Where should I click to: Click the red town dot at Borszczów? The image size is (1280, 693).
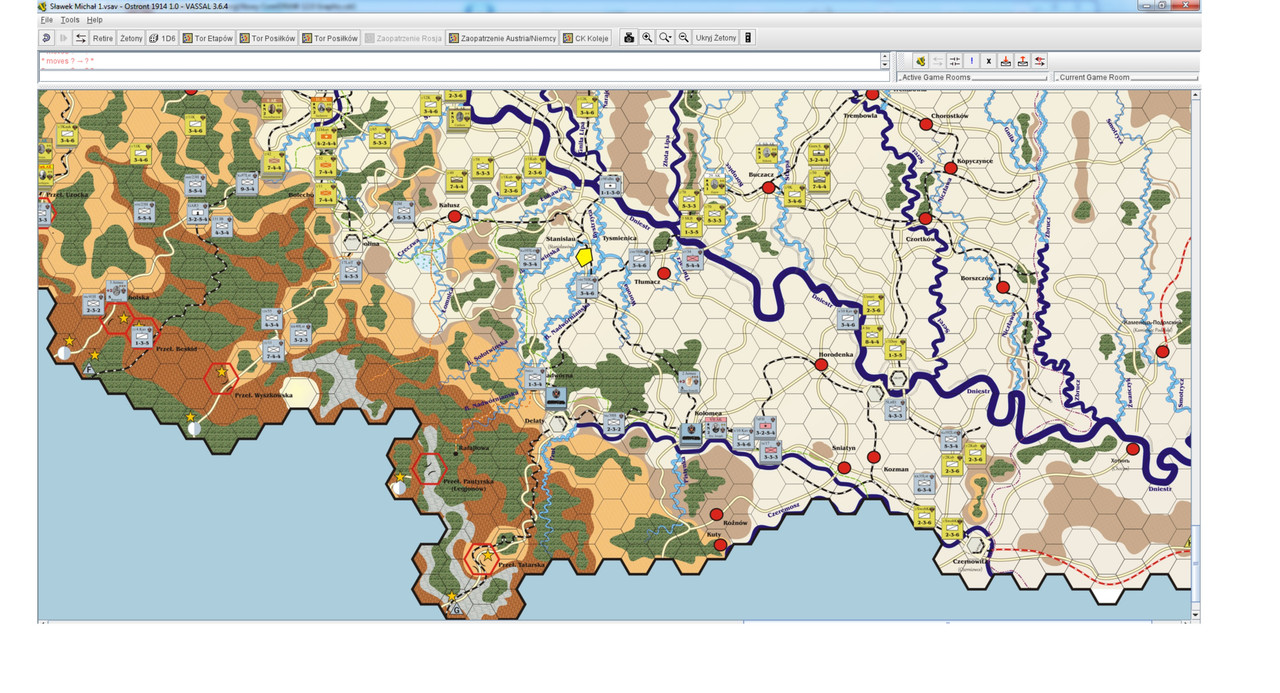(1003, 287)
